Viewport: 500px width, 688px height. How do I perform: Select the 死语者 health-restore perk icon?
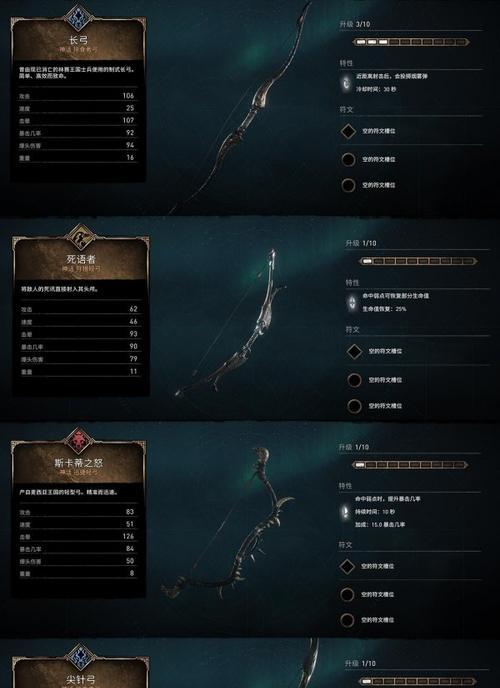click(352, 303)
